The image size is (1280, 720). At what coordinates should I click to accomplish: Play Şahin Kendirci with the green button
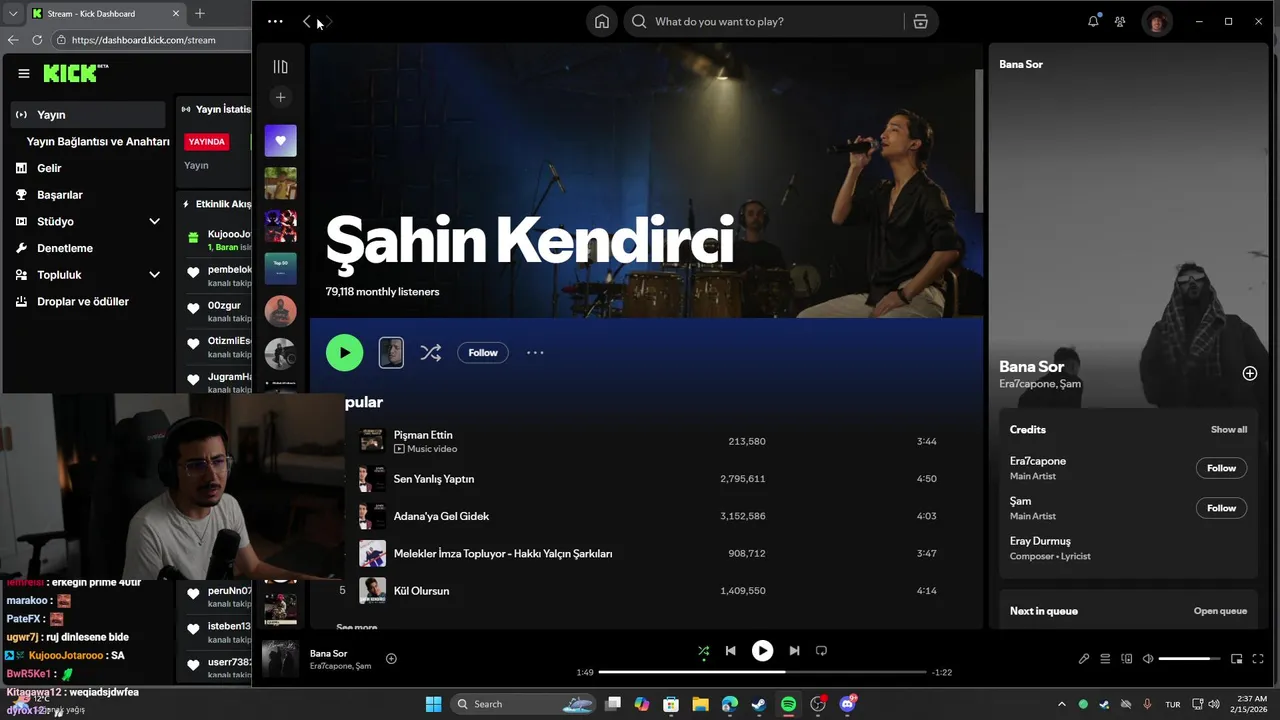[x=344, y=352]
